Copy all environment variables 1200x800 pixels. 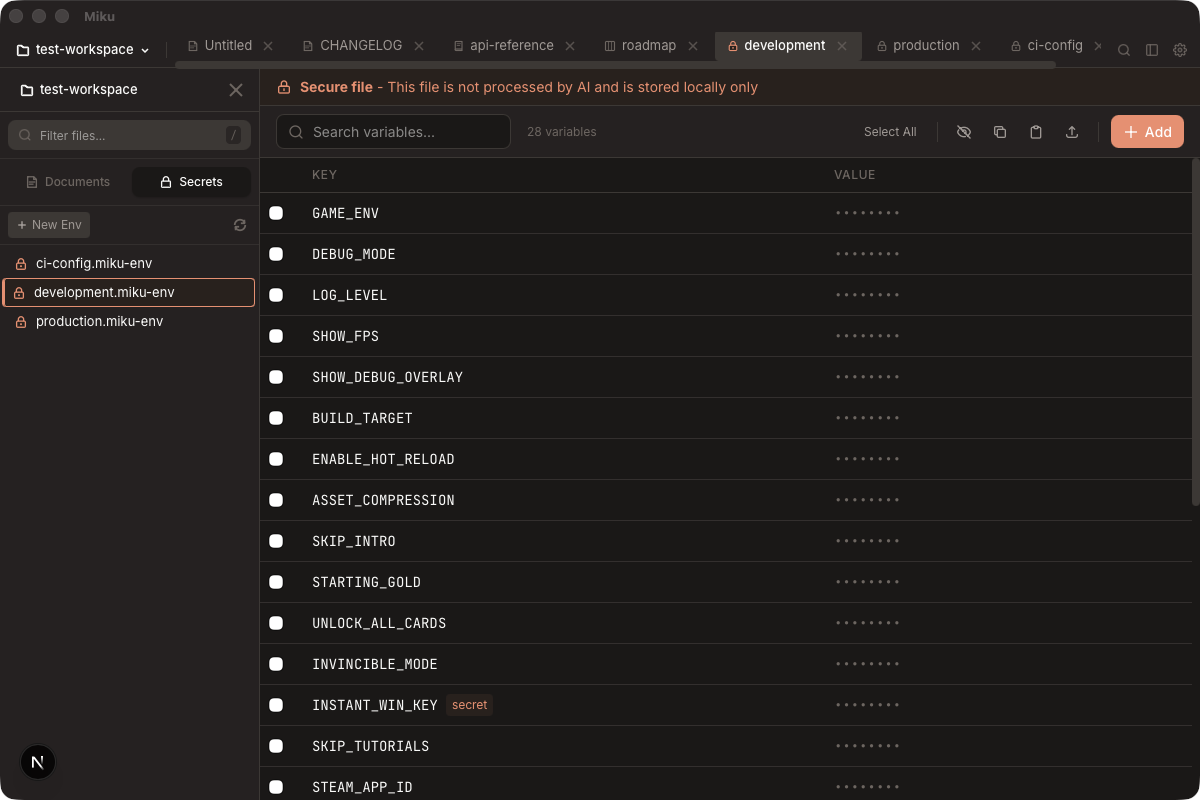pyautogui.click(x=999, y=131)
